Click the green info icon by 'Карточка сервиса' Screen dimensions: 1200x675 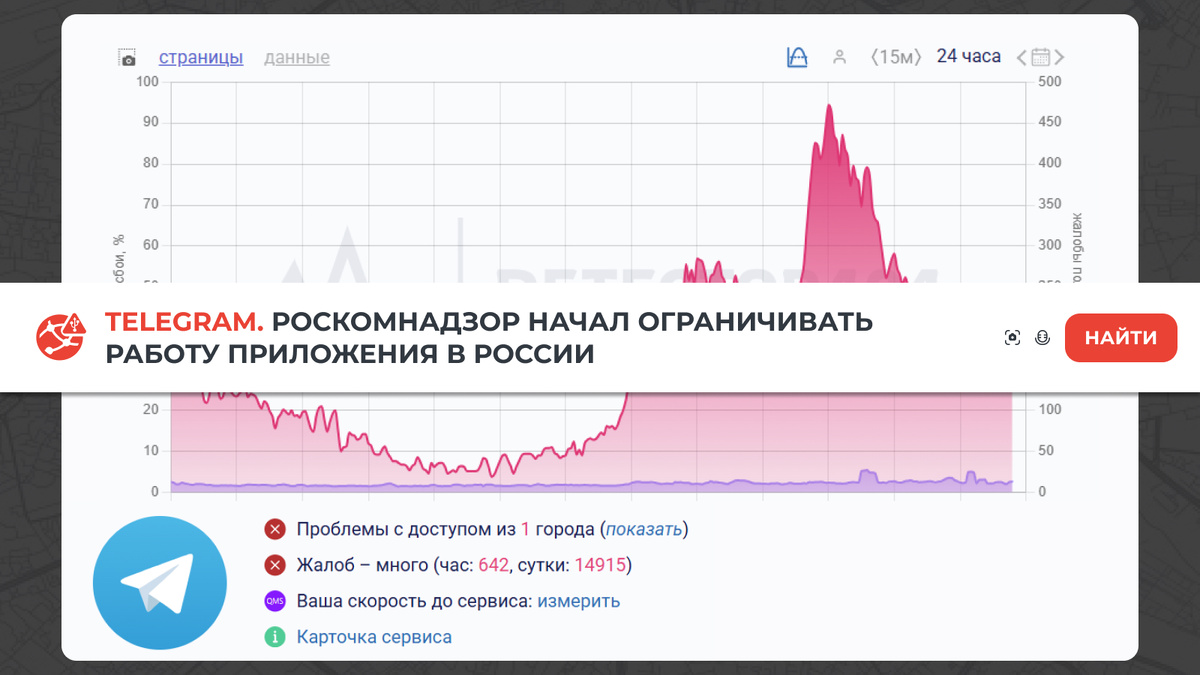[x=275, y=637]
